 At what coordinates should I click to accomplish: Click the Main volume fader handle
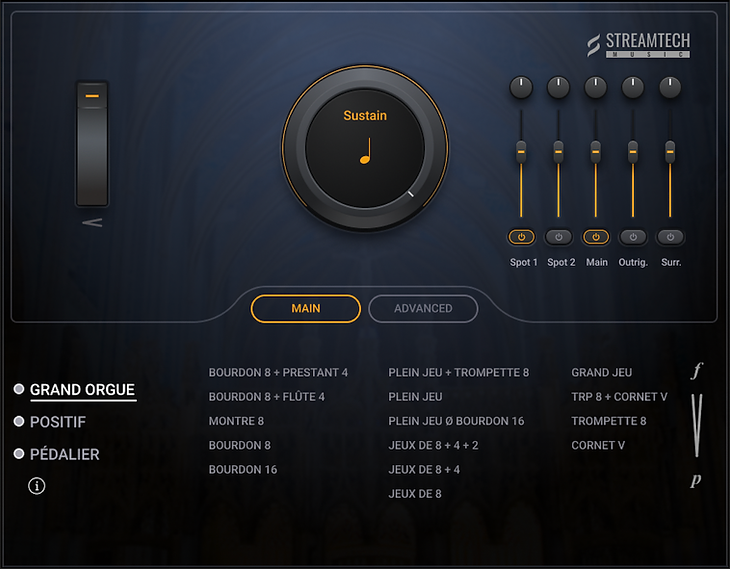pos(595,151)
